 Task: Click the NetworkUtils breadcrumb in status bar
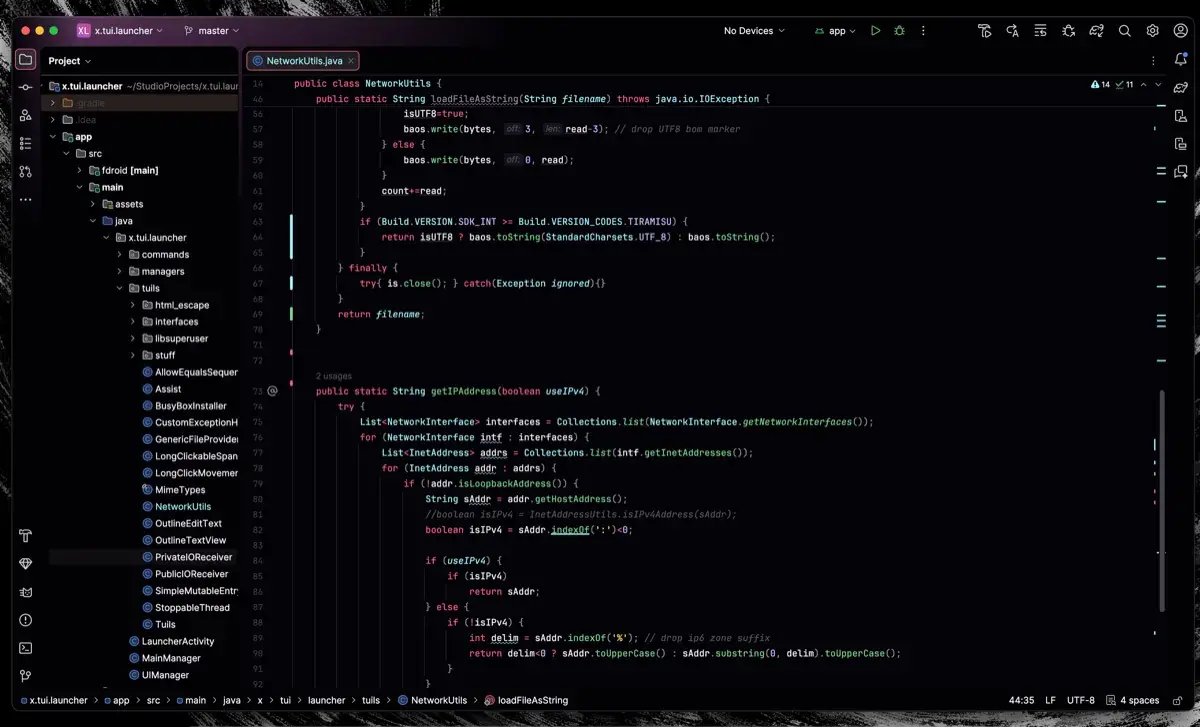pos(432,700)
